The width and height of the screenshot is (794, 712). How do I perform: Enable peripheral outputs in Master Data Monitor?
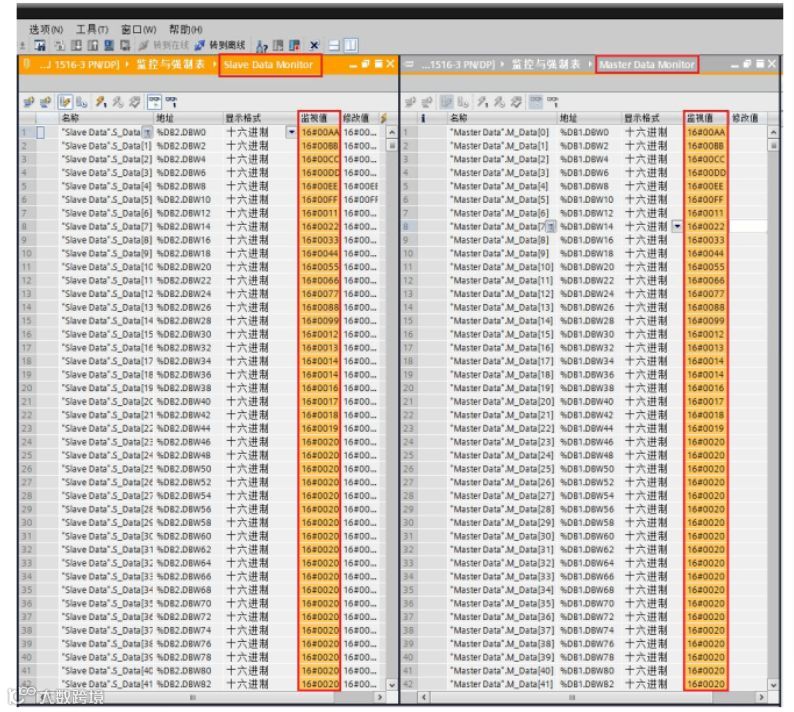click(516, 102)
